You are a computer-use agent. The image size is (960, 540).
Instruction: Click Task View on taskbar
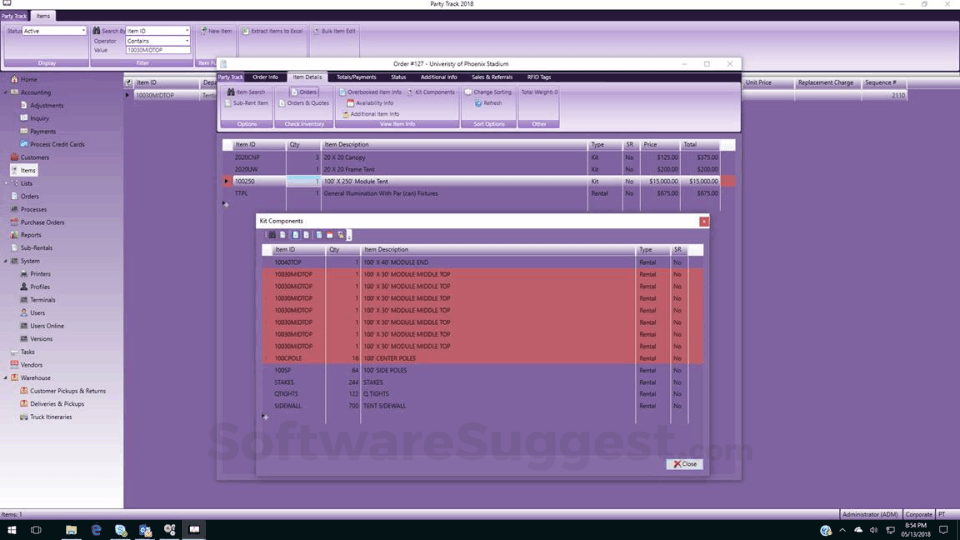[x=36, y=530]
